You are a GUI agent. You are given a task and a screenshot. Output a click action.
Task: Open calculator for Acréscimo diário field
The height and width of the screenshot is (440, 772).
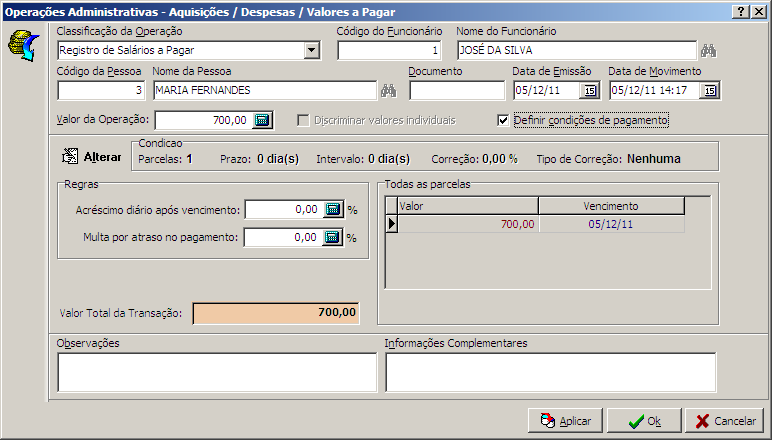tap(333, 210)
